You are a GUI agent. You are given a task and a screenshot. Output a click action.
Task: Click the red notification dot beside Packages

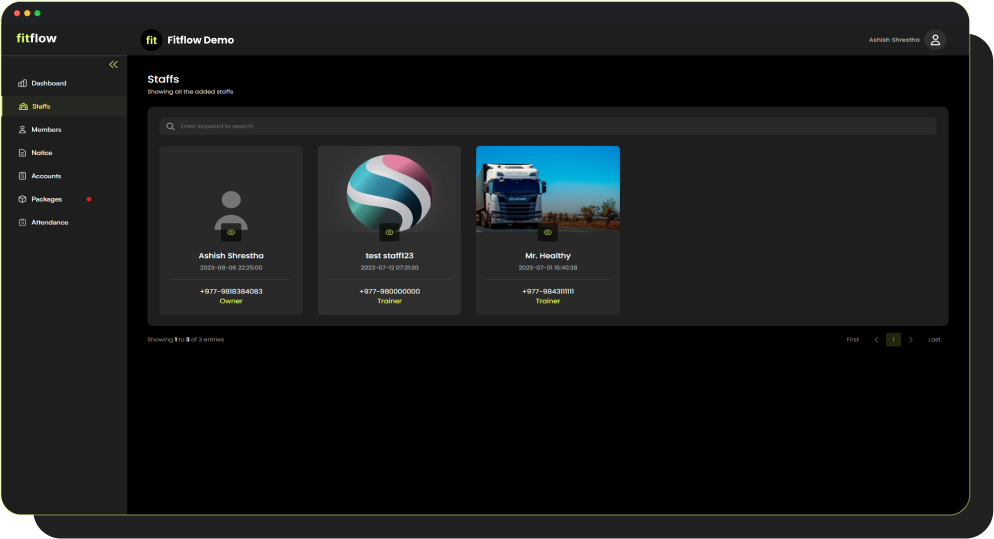click(x=89, y=199)
